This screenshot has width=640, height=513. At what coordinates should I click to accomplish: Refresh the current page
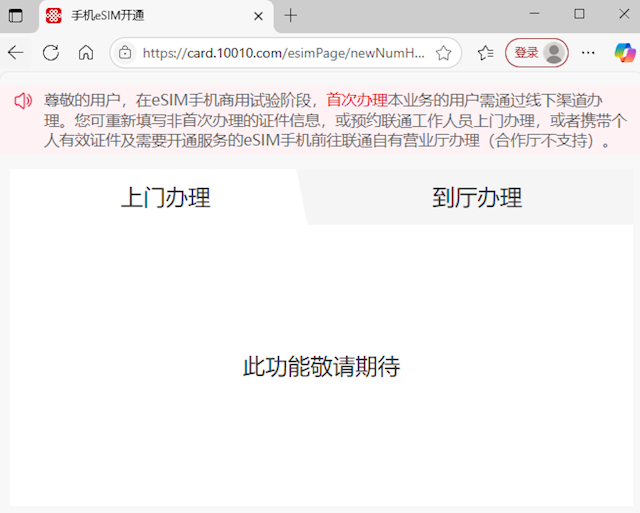click(51, 53)
